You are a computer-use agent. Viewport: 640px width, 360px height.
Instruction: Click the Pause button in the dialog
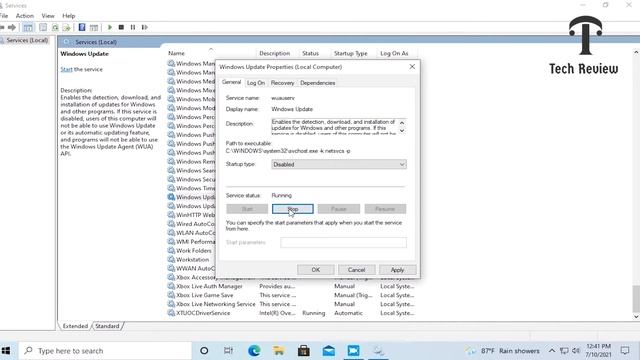339,209
